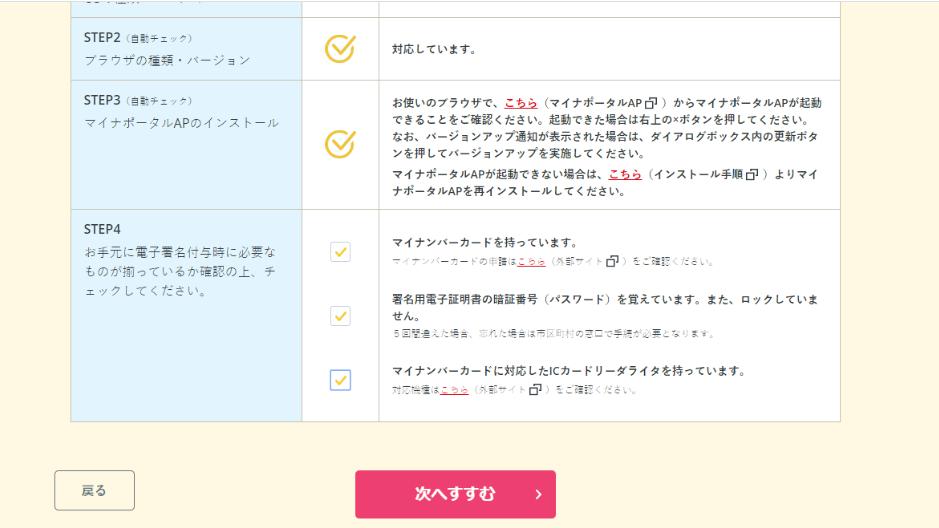Click the STEP3 install check mark icon
This screenshot has height=528, width=939.
click(x=340, y=146)
